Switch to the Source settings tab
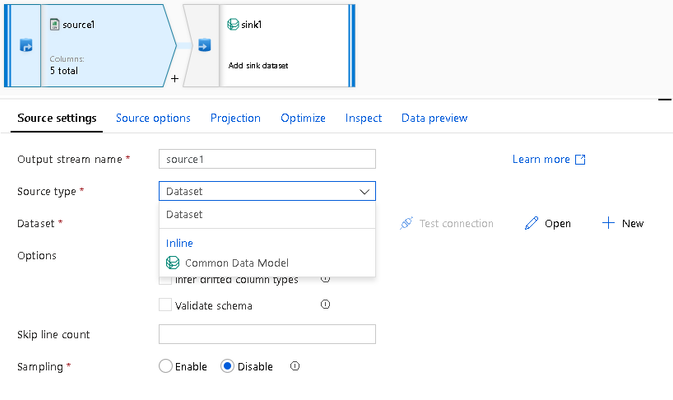The width and height of the screenshot is (673, 400). (57, 118)
